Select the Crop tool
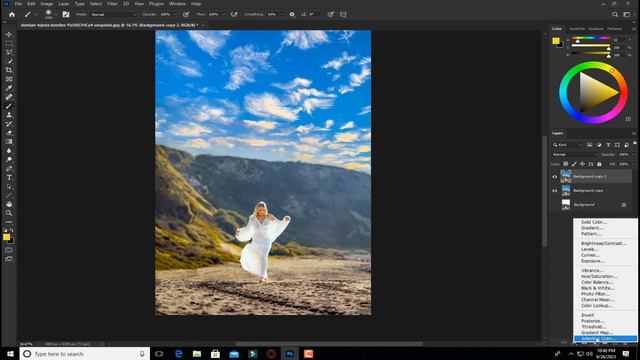The image size is (640, 360). pos(9,70)
